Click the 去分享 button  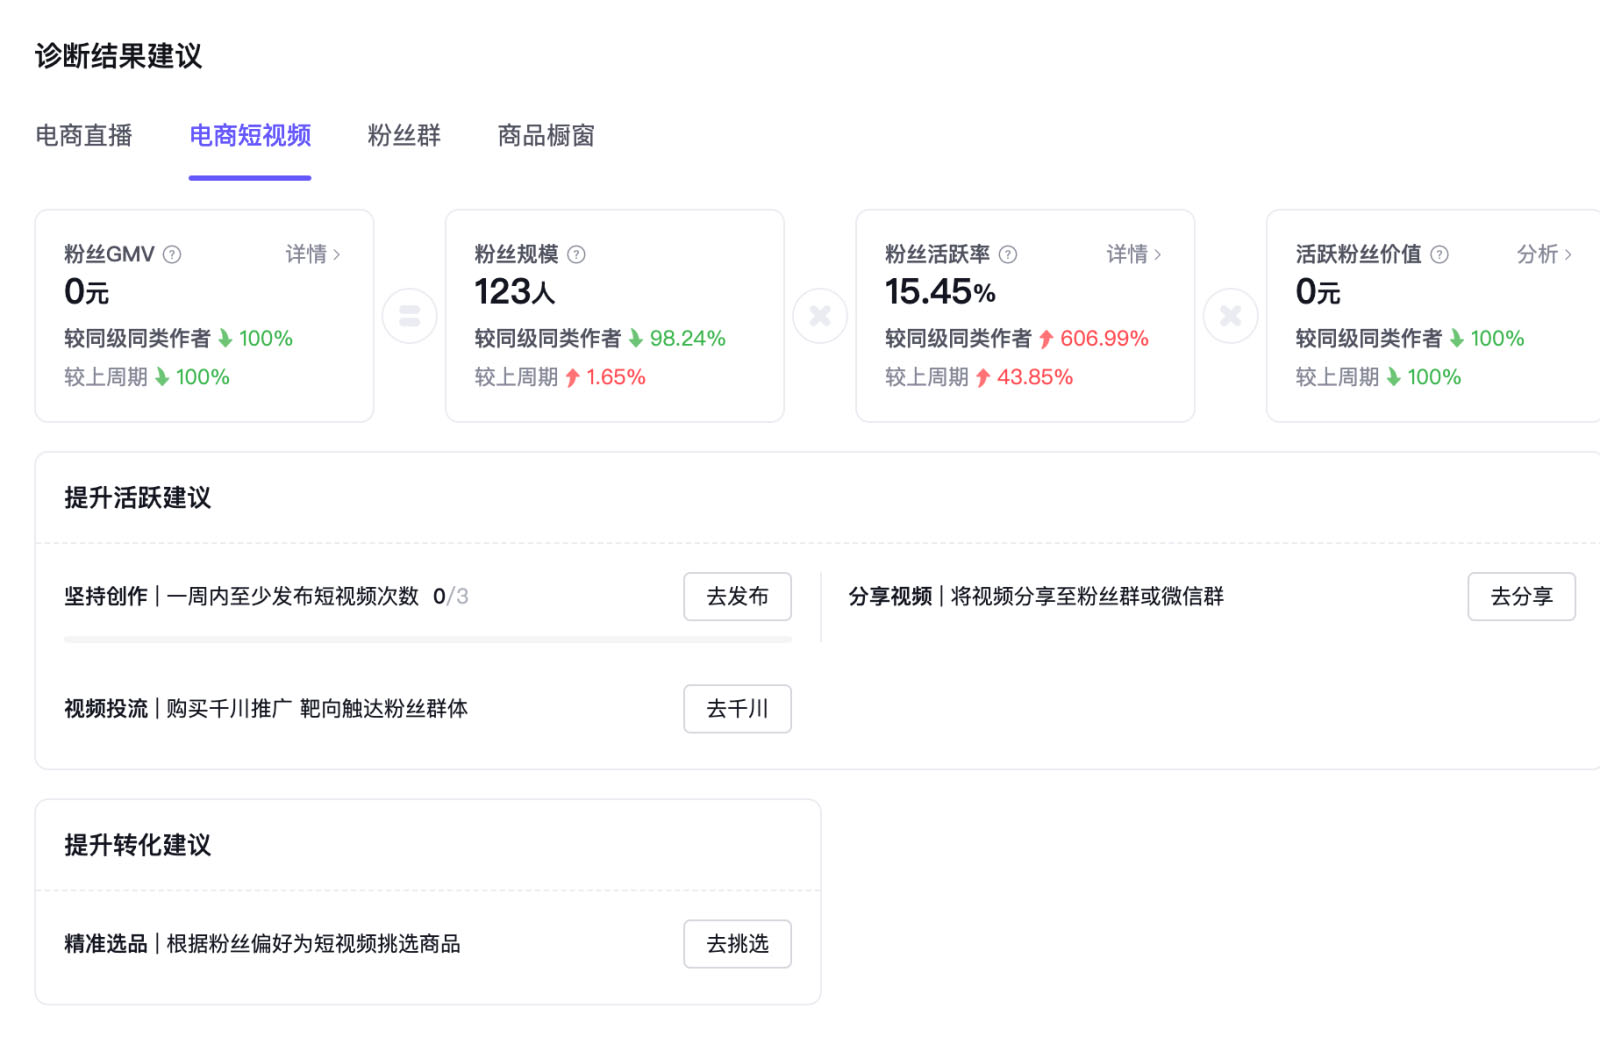coord(1520,597)
